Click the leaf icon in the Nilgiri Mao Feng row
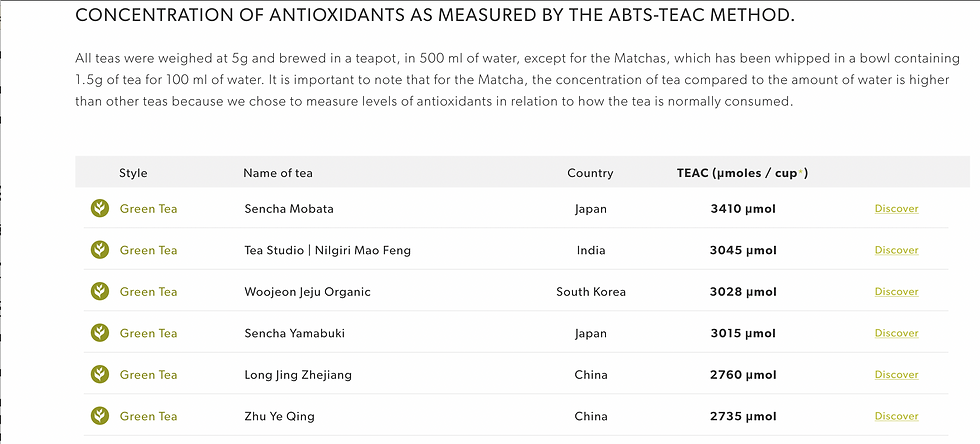 point(100,250)
